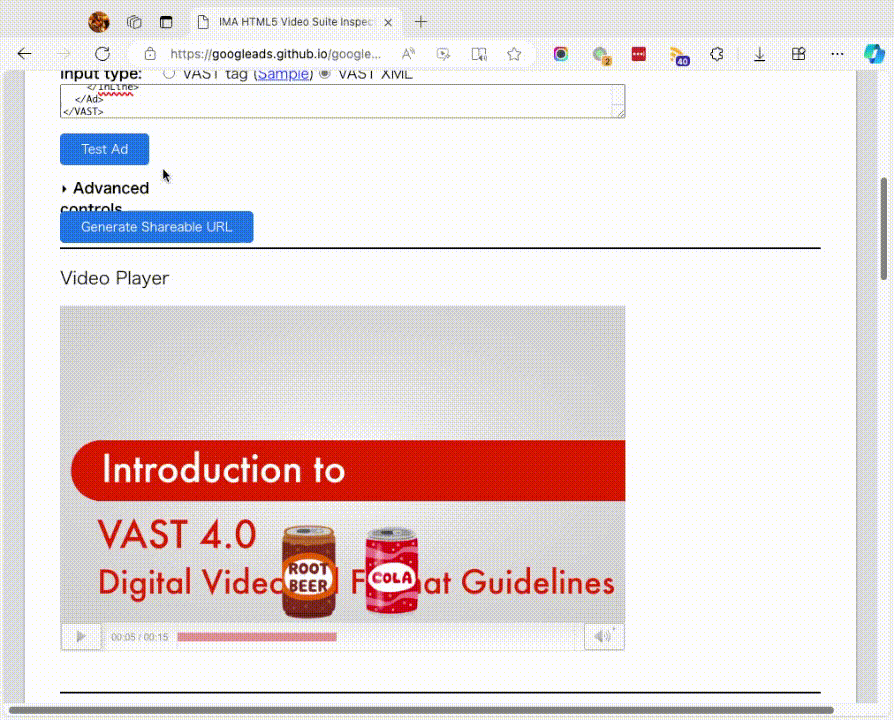
Task: View site information via the lock icon
Action: point(150,54)
